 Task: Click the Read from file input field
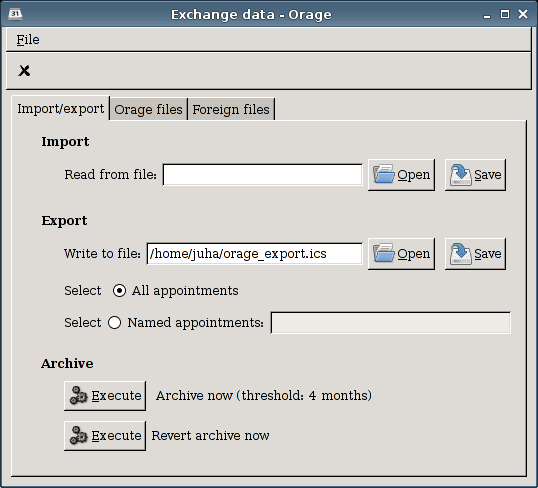[262, 175]
